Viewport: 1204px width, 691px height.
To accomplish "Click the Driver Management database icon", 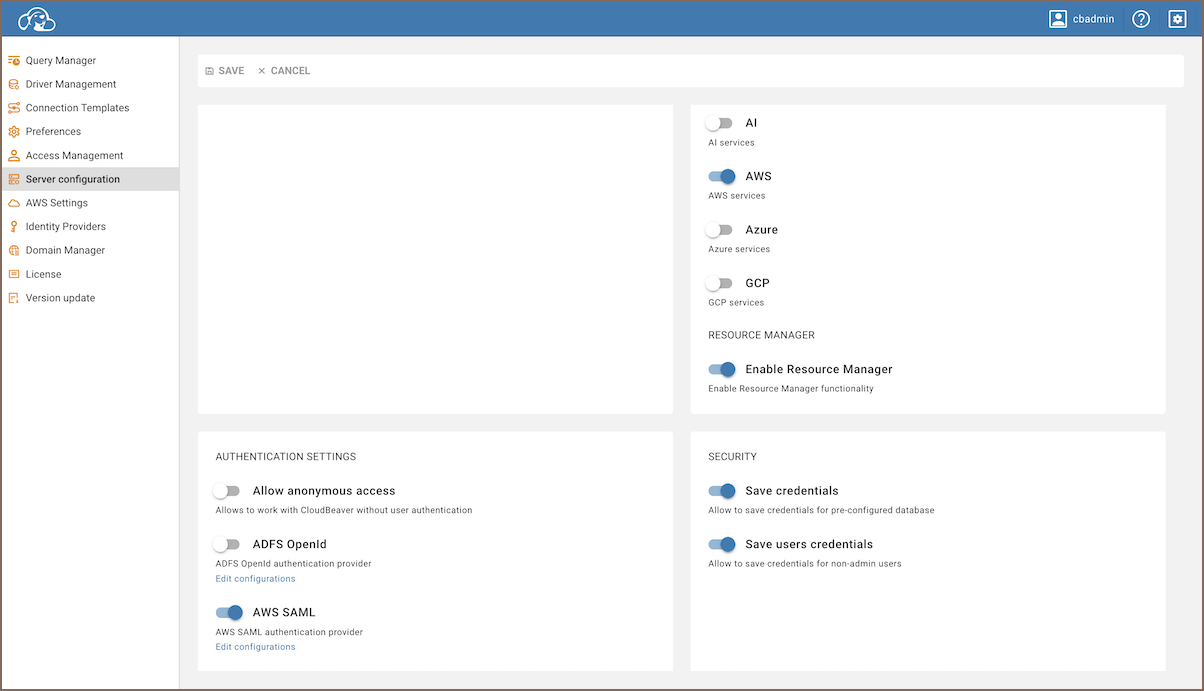I will pos(14,85).
